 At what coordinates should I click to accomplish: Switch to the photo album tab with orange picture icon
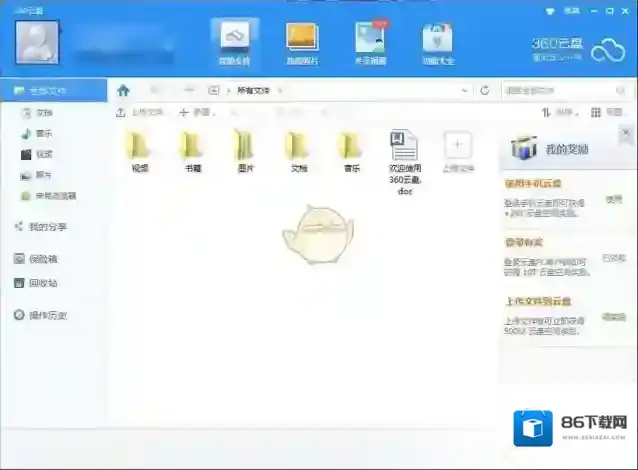302,43
